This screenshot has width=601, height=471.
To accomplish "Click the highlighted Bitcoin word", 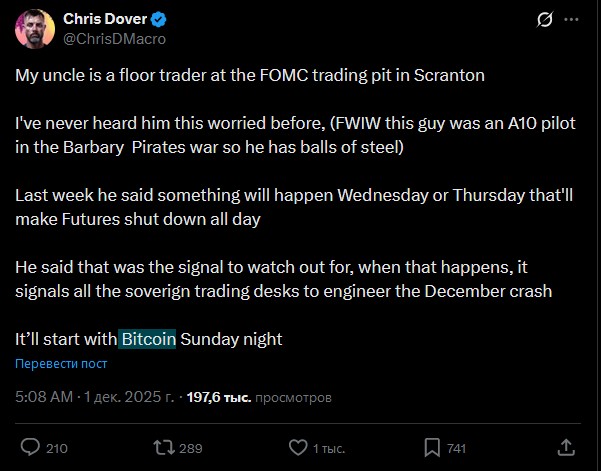I will 148,339.
